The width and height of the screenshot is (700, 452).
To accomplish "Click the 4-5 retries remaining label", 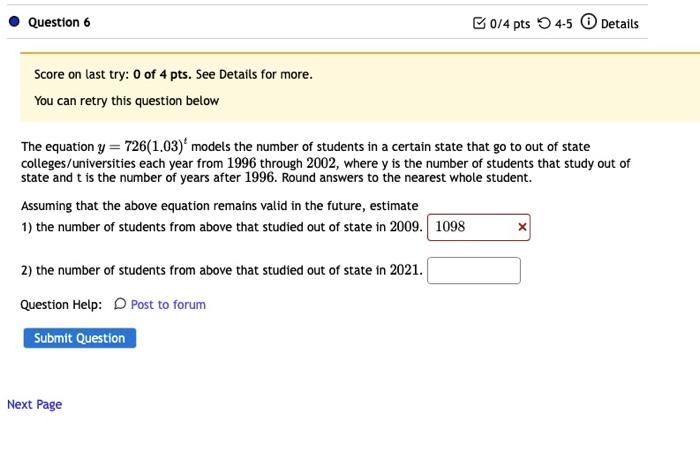I will (563, 23).
